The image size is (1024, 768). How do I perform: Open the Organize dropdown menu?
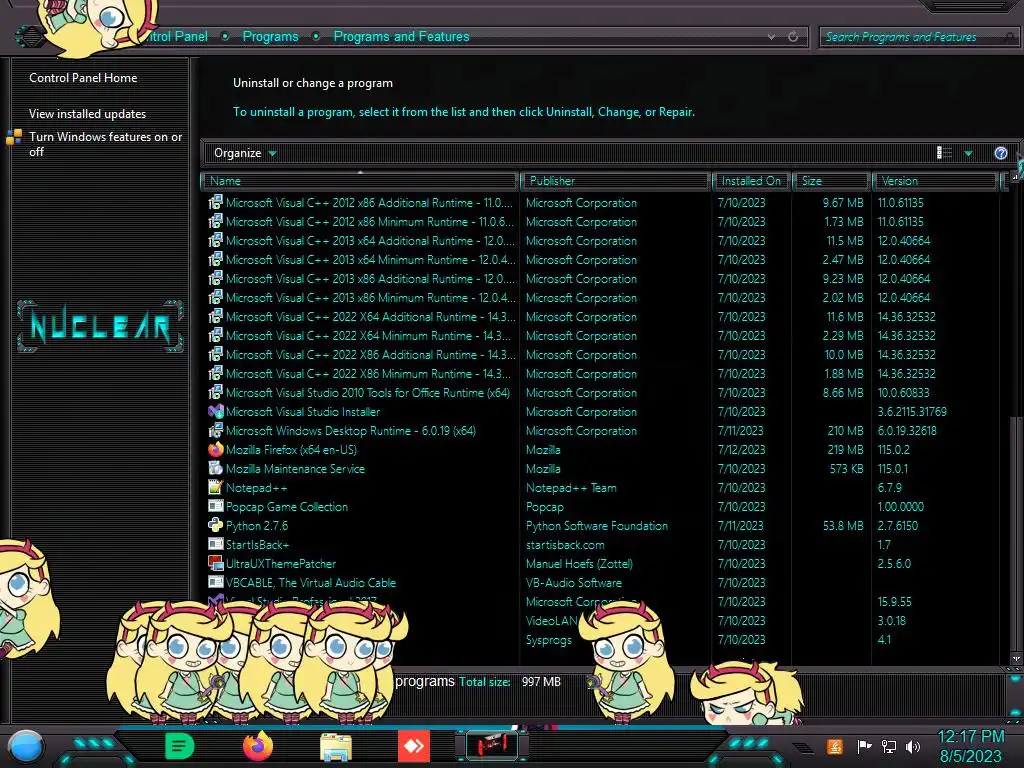245,153
